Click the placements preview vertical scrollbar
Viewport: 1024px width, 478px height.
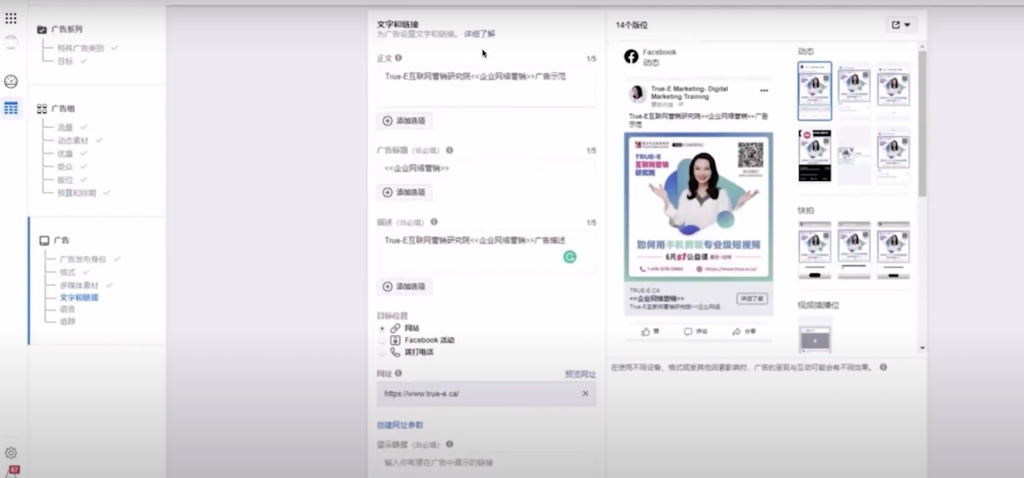point(922,123)
